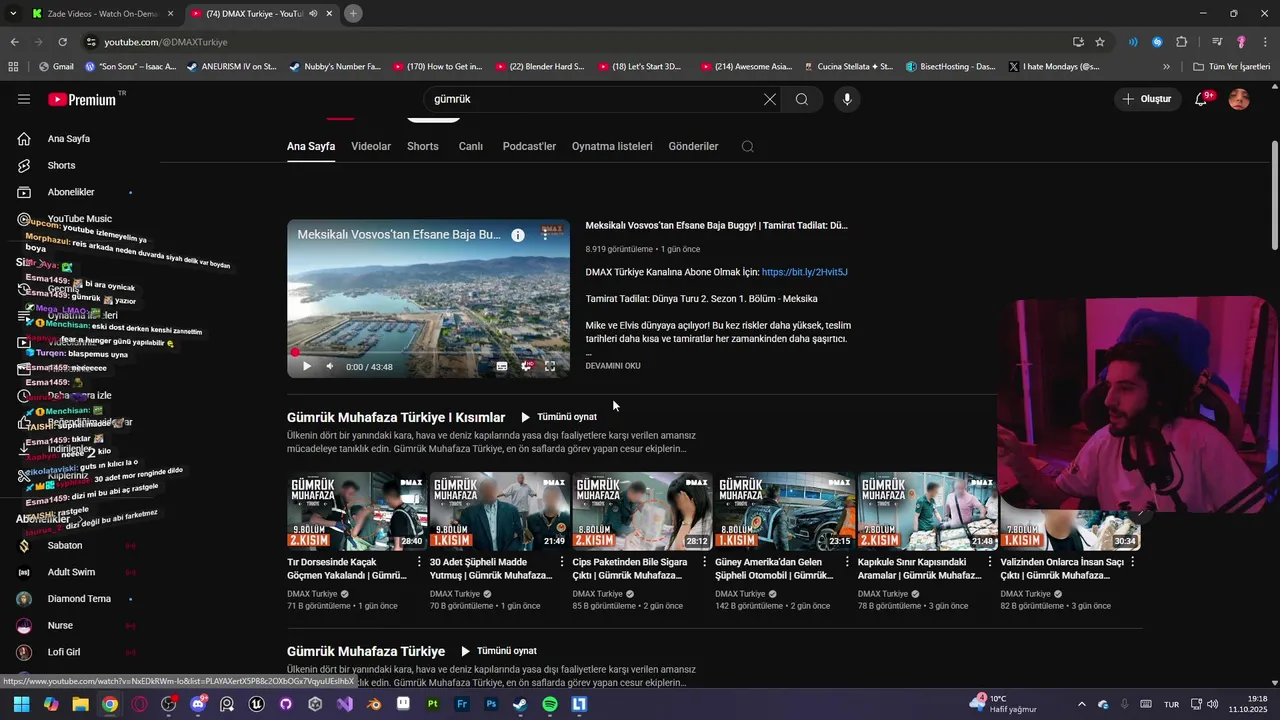The height and width of the screenshot is (720, 1280).
Task: Expand description with DEVAMINI OKU
Action: (613, 366)
